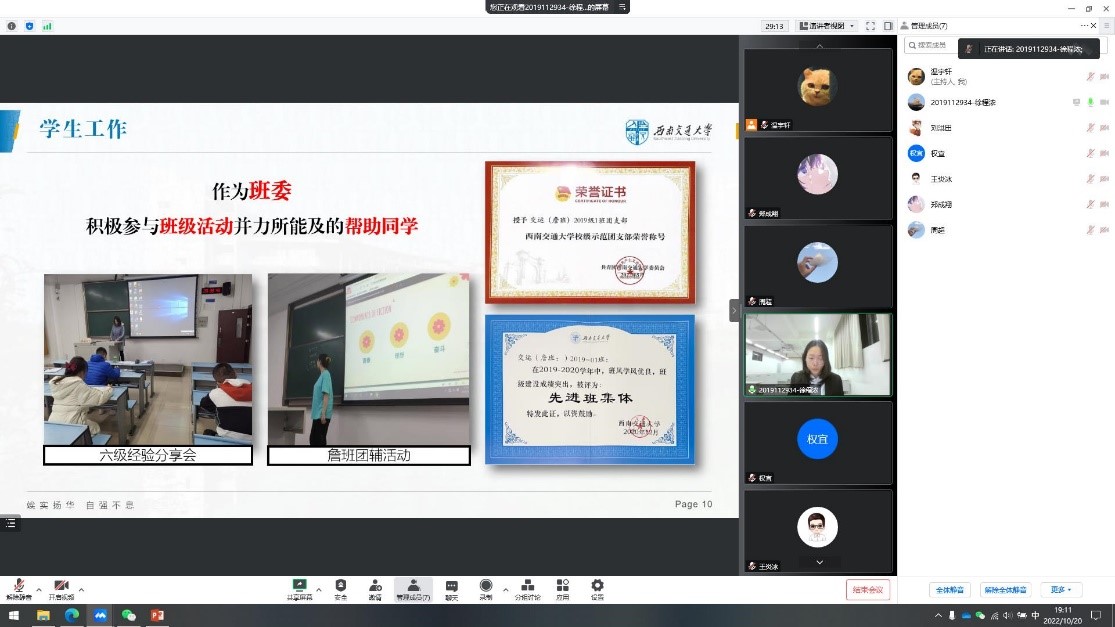Screen dimensions: 1115x627
Task: Toggle microphone for participant 刘翊田
Action: coord(1091,128)
